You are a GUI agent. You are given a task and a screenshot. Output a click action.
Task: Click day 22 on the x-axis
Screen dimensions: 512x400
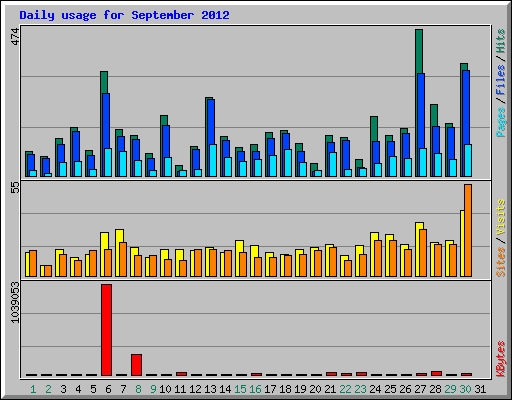click(345, 389)
